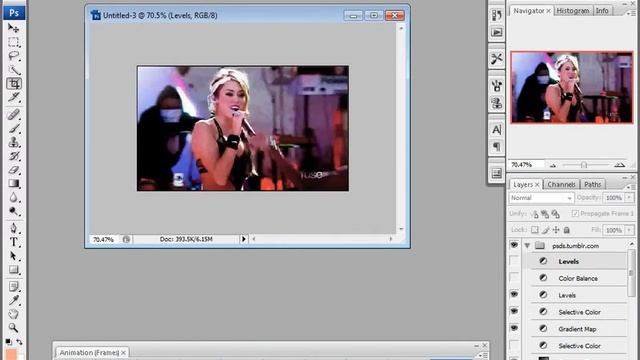Select the Gradient tool

[x=13, y=184]
